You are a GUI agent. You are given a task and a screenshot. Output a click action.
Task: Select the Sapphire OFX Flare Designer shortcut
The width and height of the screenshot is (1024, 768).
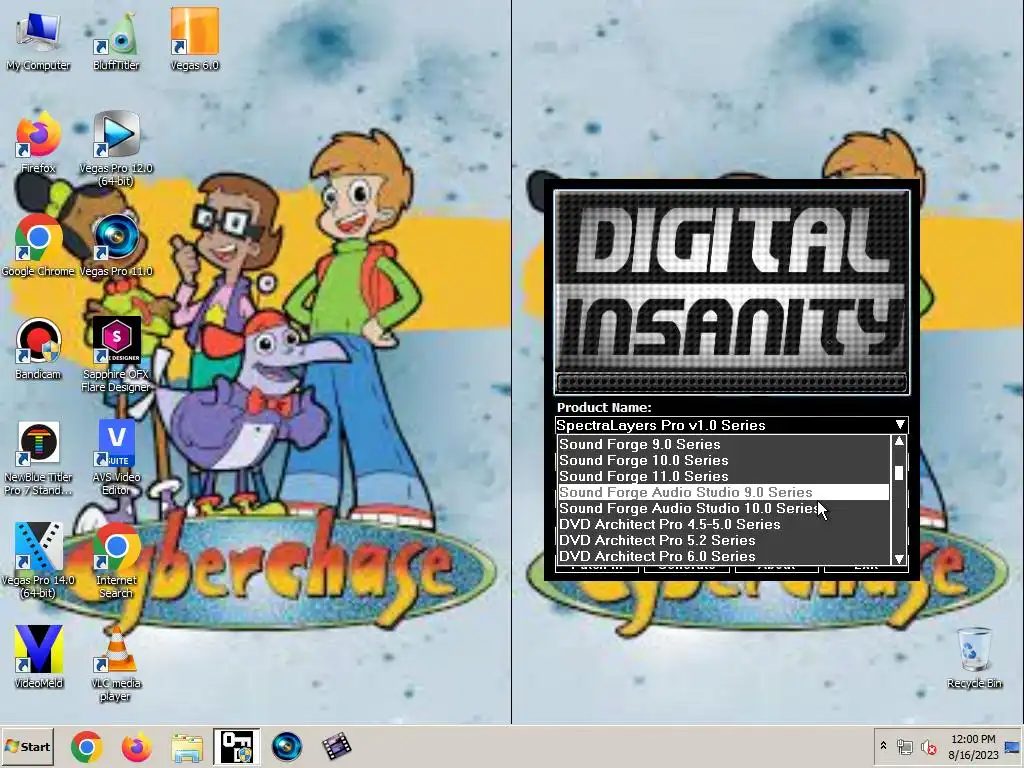click(116, 355)
